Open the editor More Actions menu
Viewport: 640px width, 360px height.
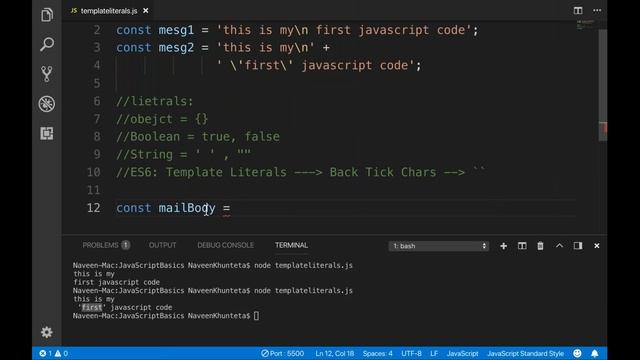pyautogui.click(x=597, y=11)
